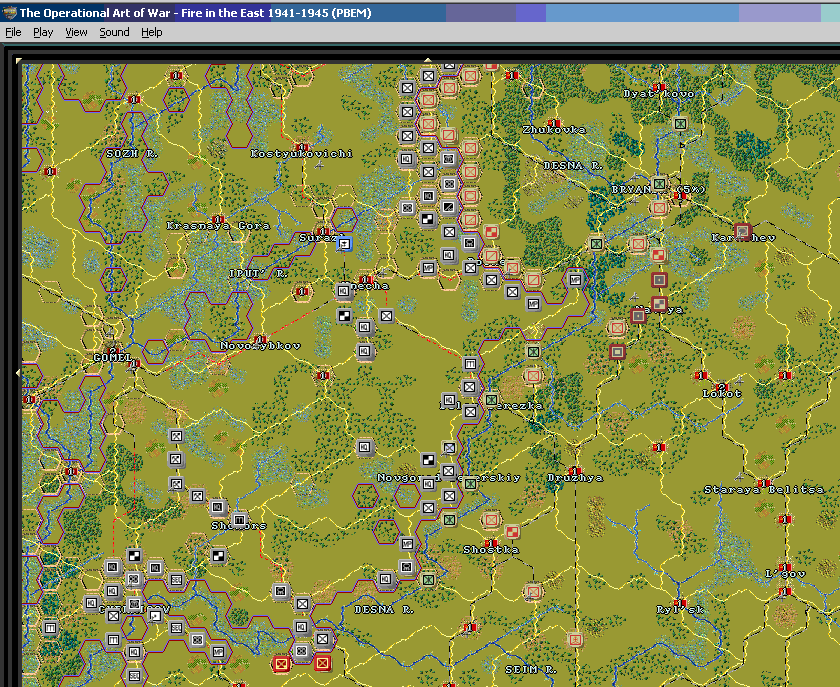
Task: Click the Ryl'sk town label
Action: (680, 610)
